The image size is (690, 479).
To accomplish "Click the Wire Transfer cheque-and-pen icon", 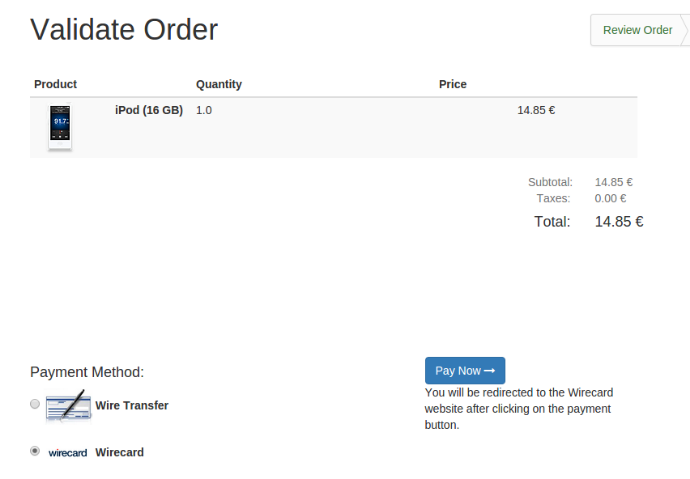I will point(68,405).
